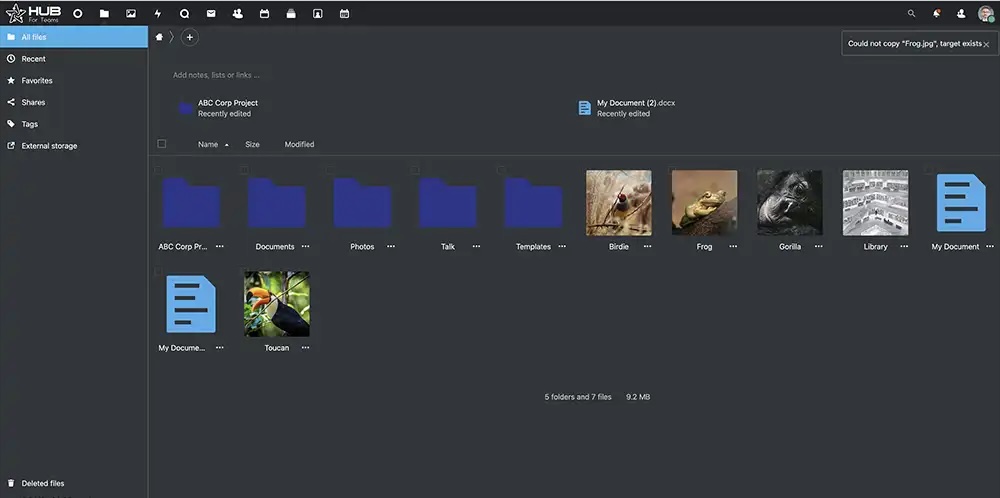
Task: Open recently edited My Document (2).docx
Action: 635,103
